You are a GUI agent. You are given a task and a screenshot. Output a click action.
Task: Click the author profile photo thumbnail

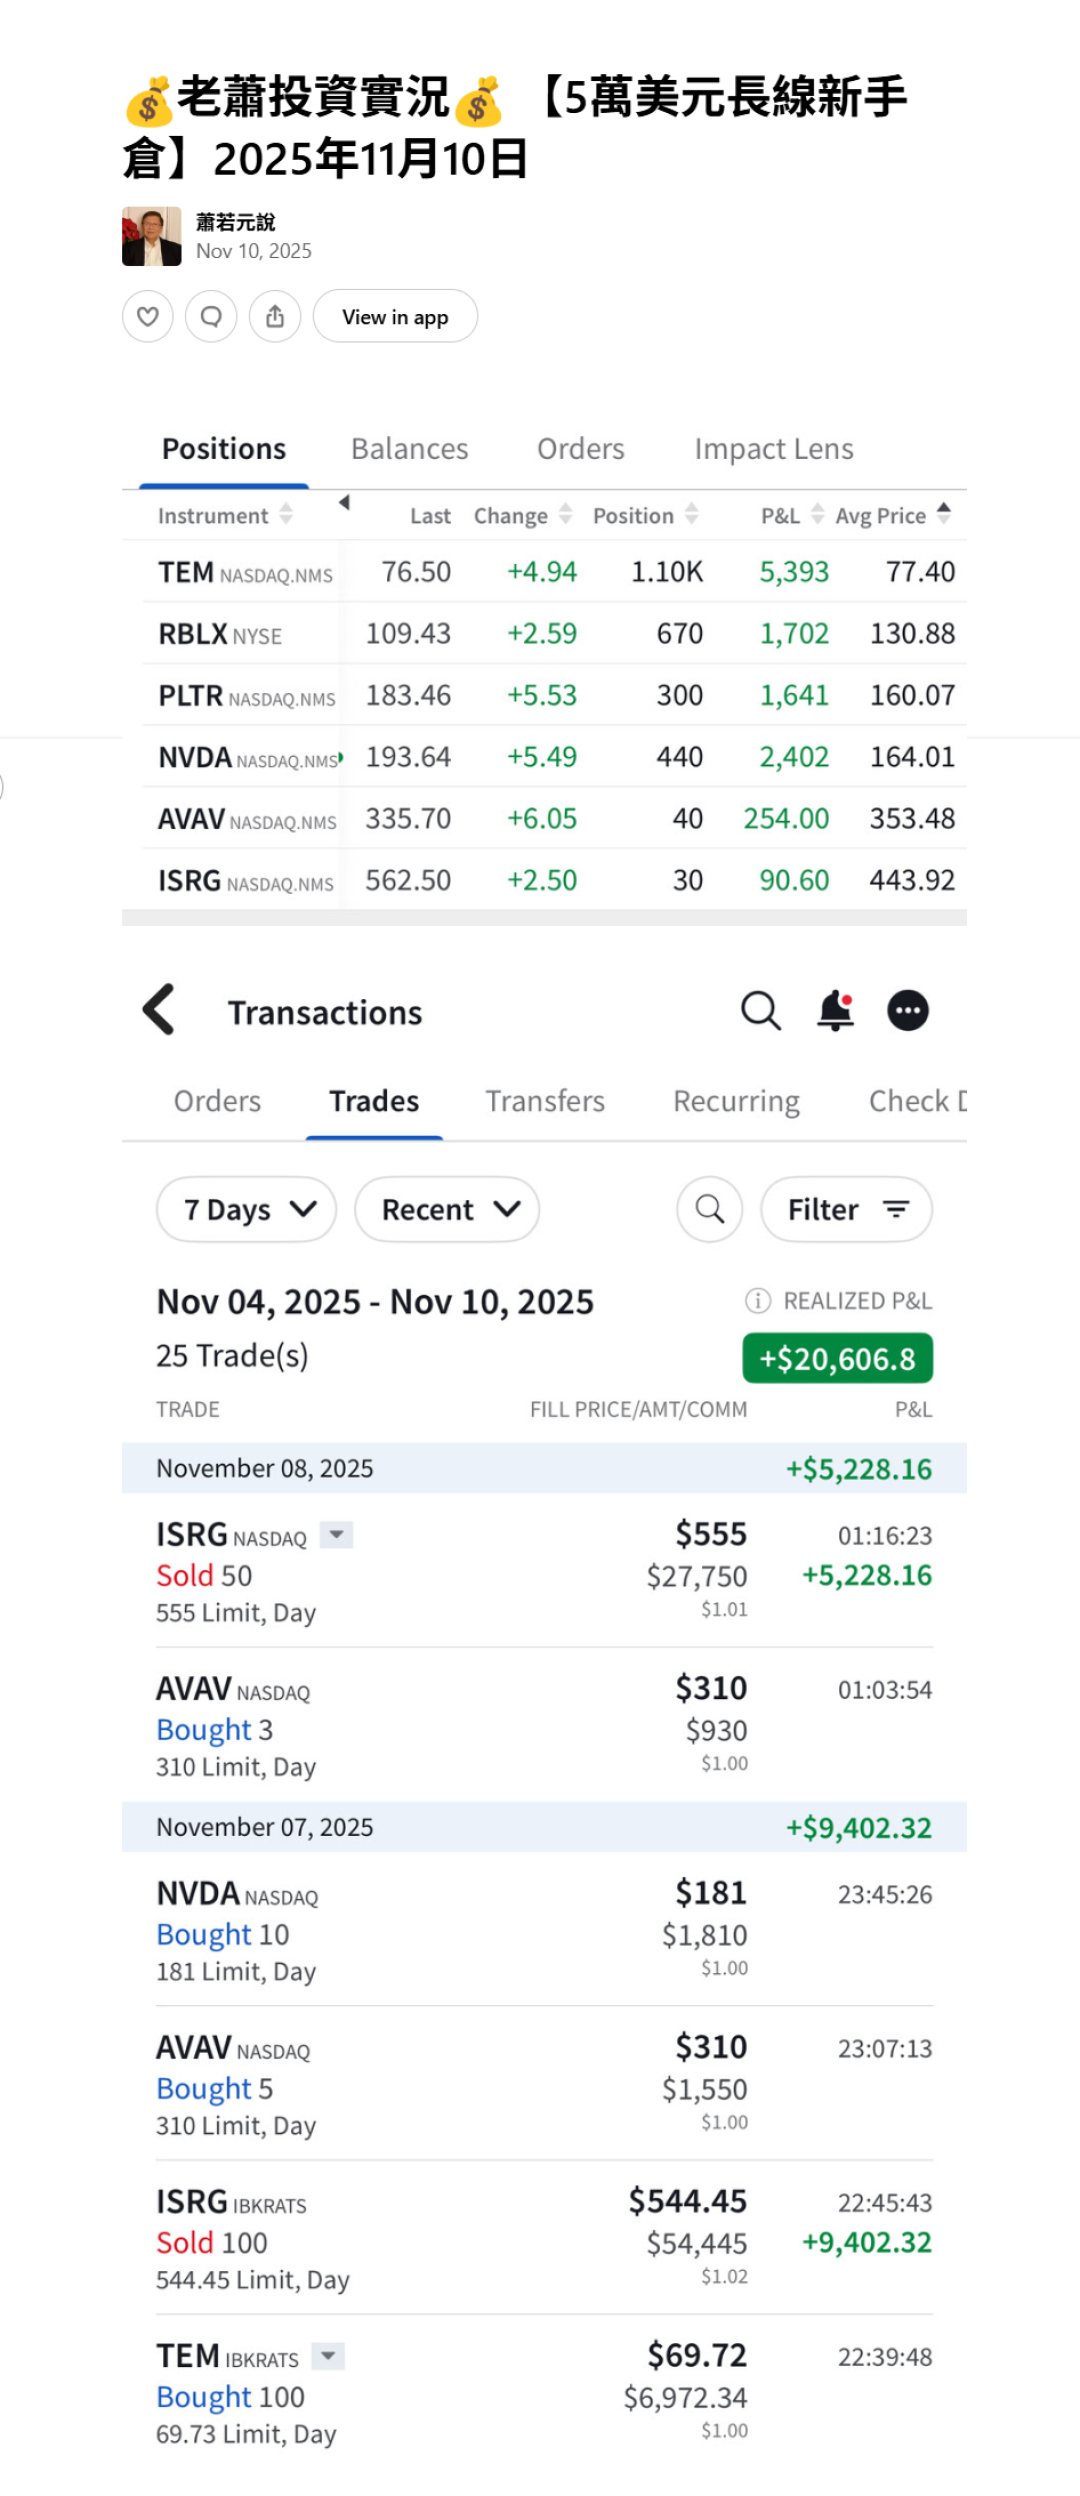[152, 237]
